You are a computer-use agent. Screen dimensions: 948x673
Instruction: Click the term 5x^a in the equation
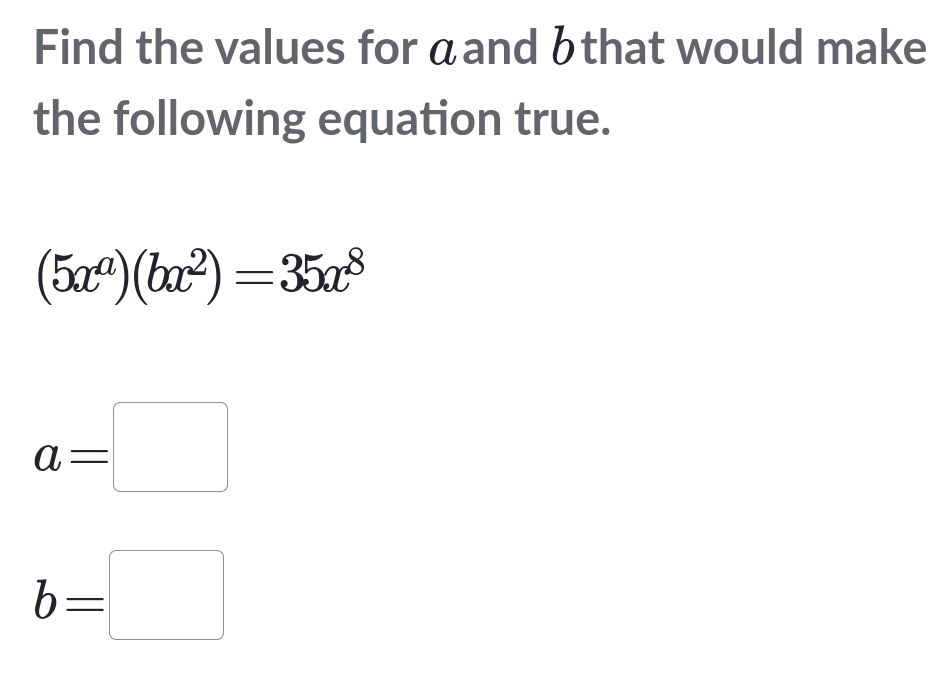(x=85, y=273)
